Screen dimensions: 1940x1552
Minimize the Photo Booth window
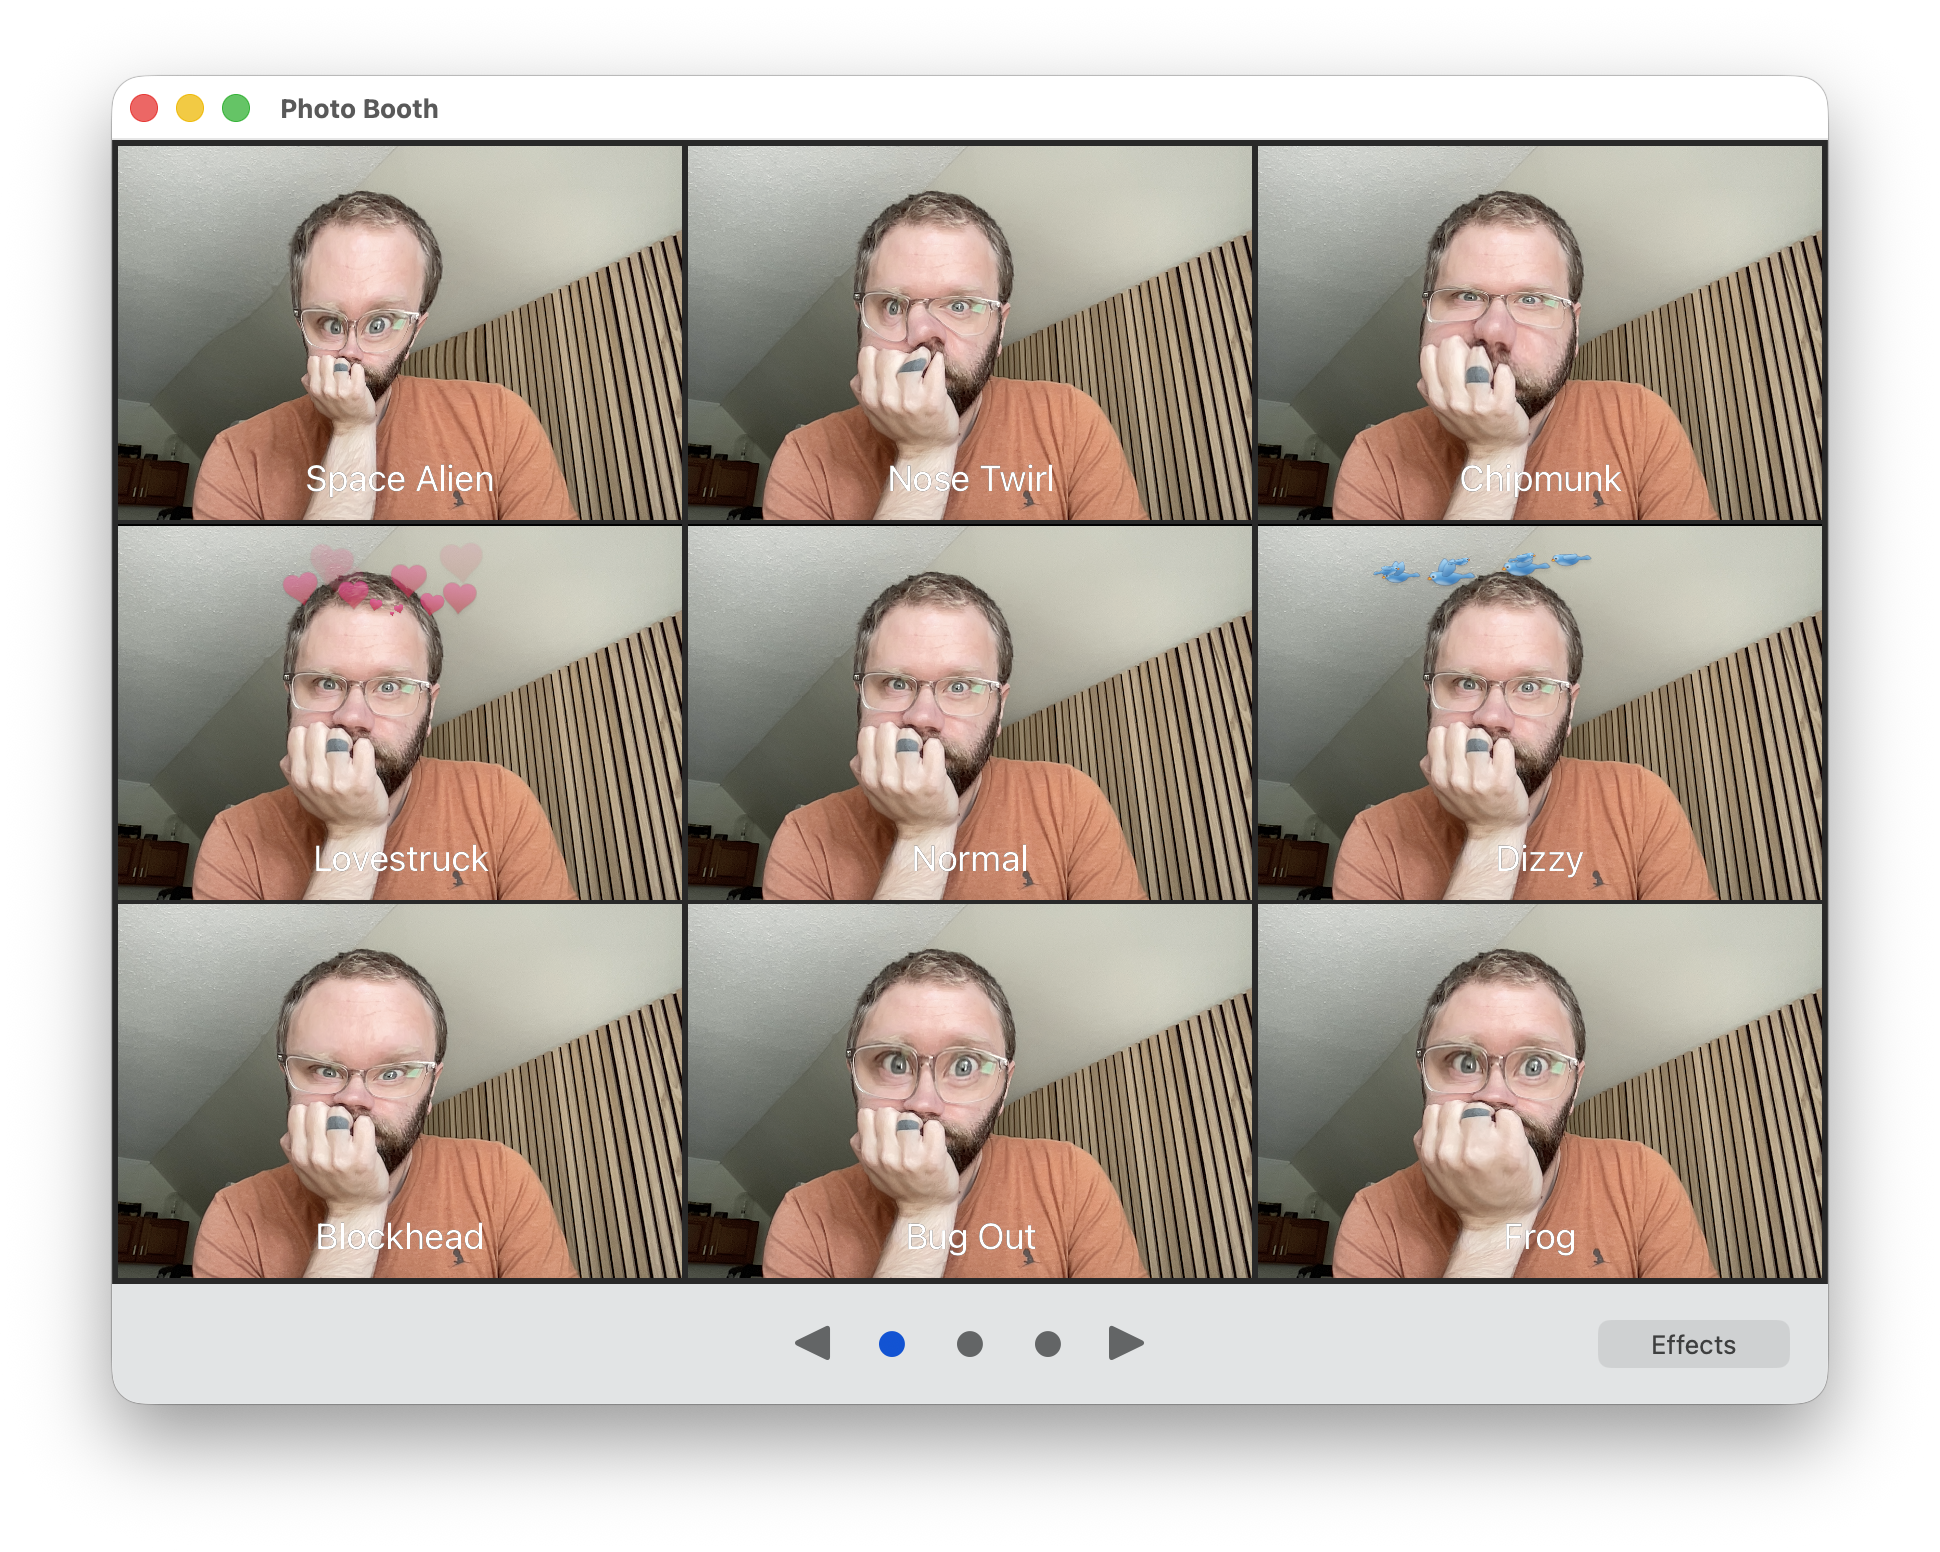tap(190, 108)
